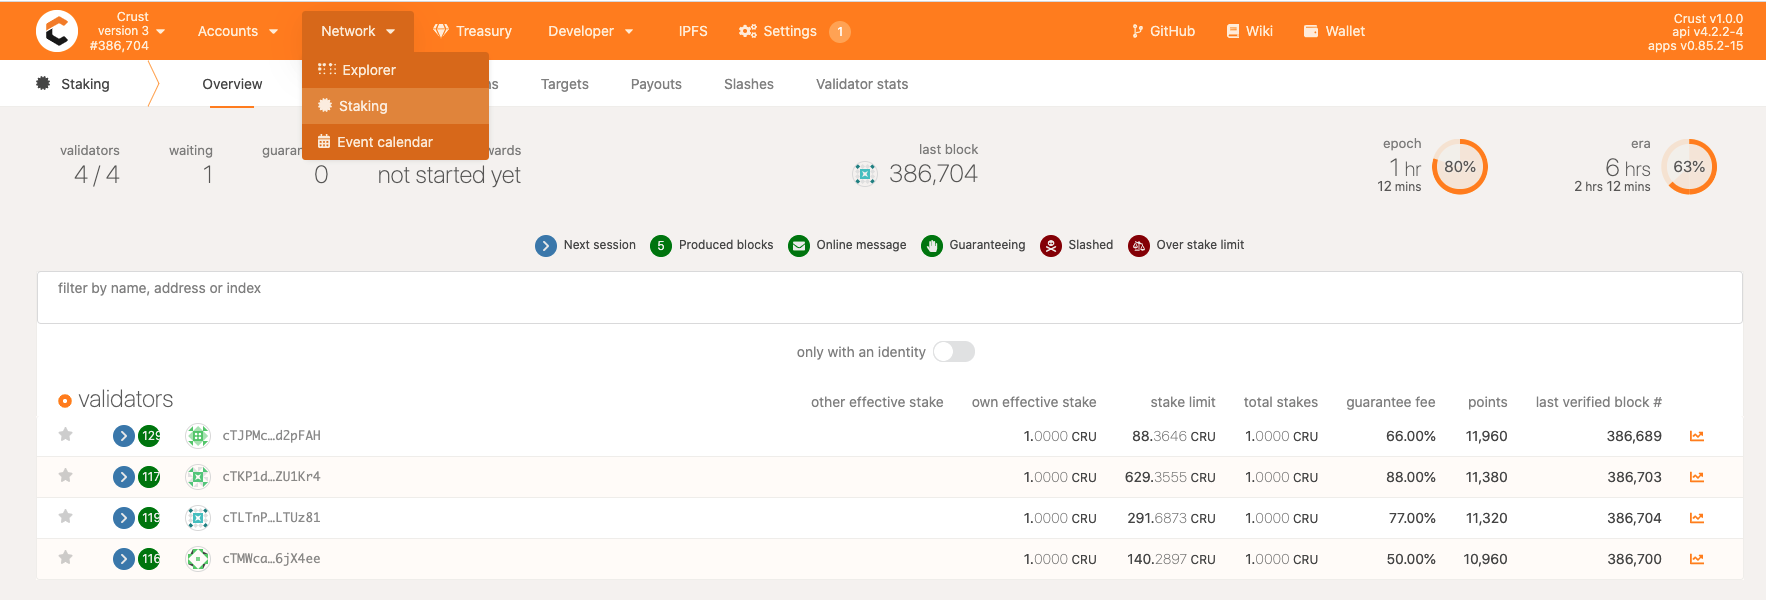Open stats chart for cTJPMc…d2pFAH
Image resolution: width=1766 pixels, height=600 pixels.
point(1697,436)
